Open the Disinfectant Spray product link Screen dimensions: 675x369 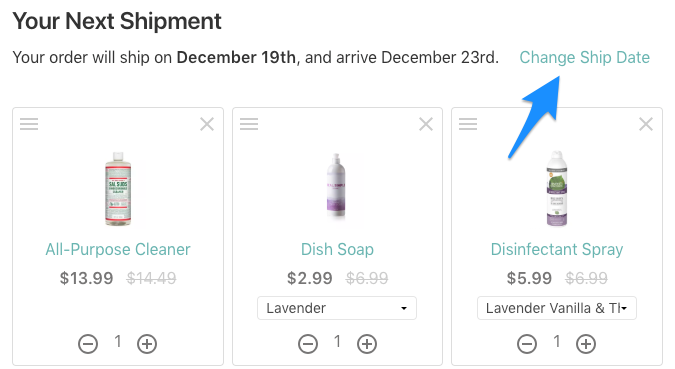point(557,249)
